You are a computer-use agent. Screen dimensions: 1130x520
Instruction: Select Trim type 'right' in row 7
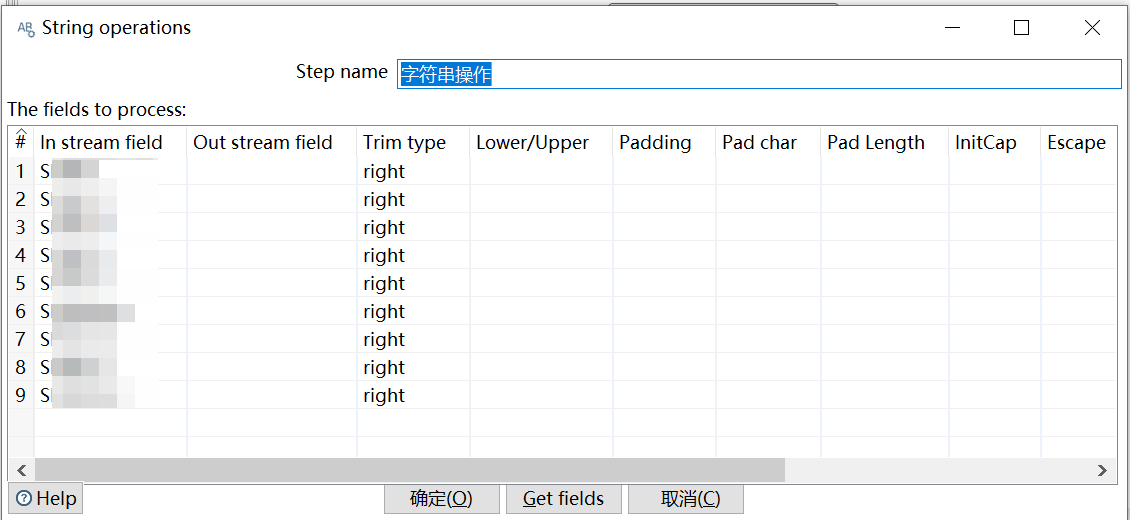click(x=413, y=340)
